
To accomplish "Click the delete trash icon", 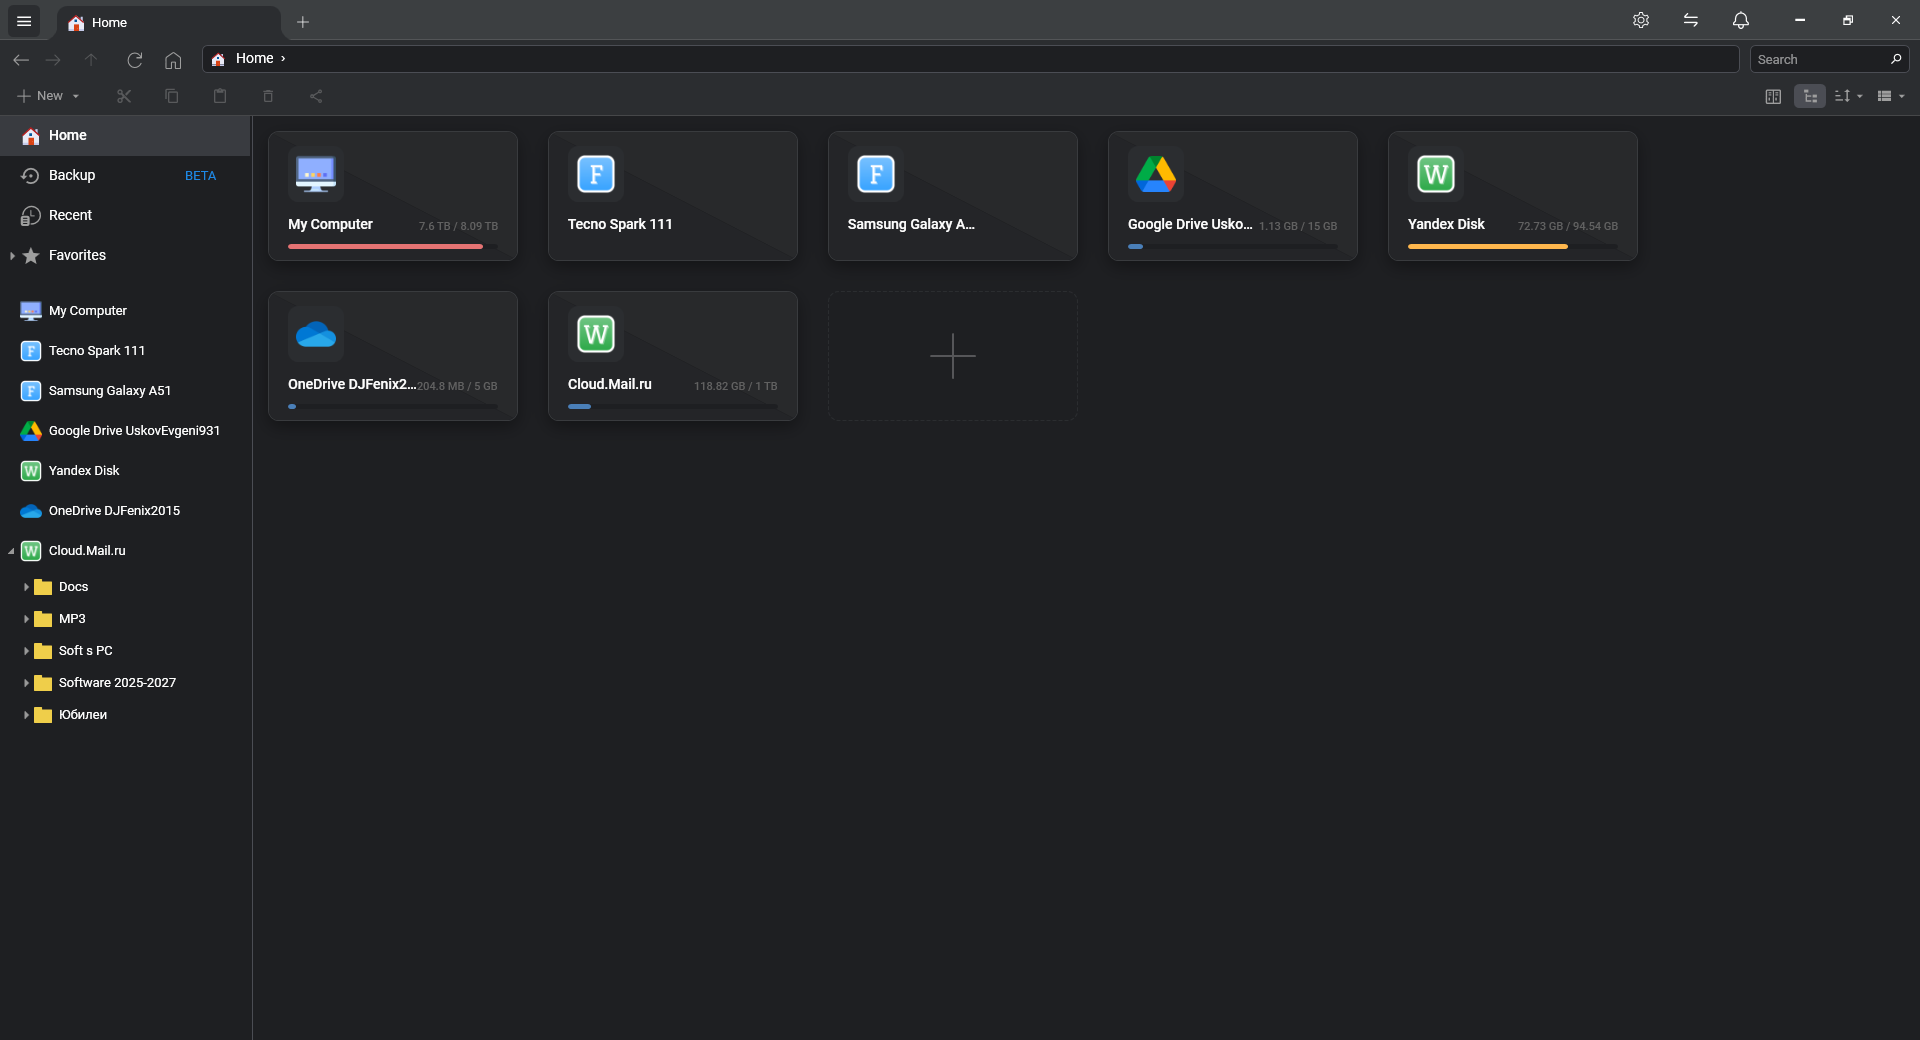I will pos(268,96).
